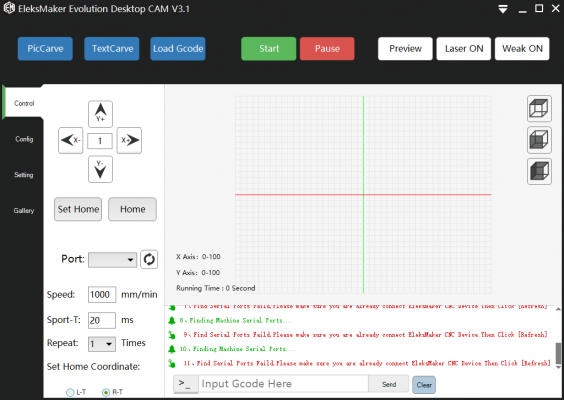Select solid shaded cube view icon

[539, 171]
